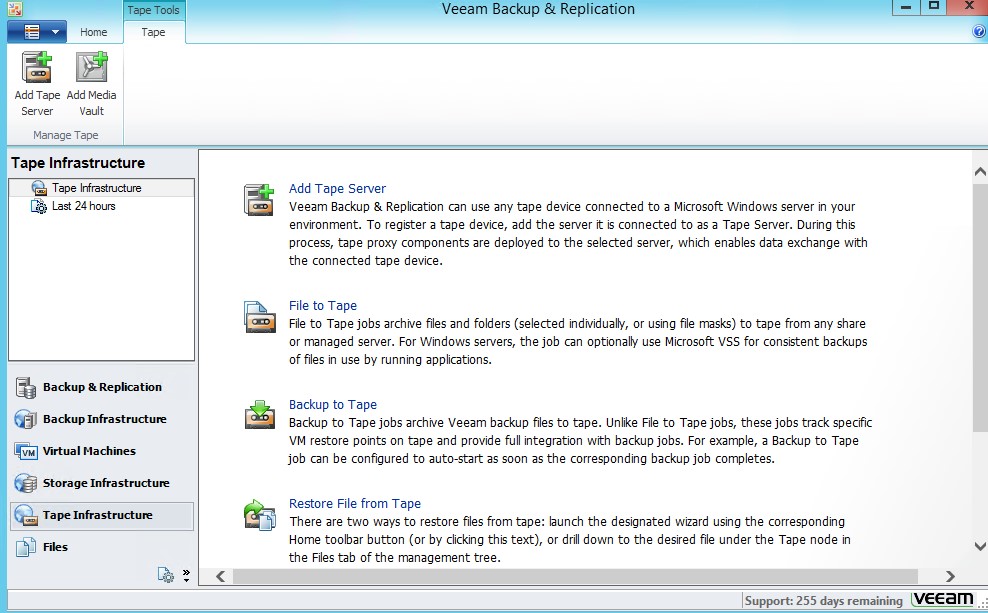The height and width of the screenshot is (613, 988).
Task: Click the Restore File from Tape content icon
Action: (x=260, y=515)
